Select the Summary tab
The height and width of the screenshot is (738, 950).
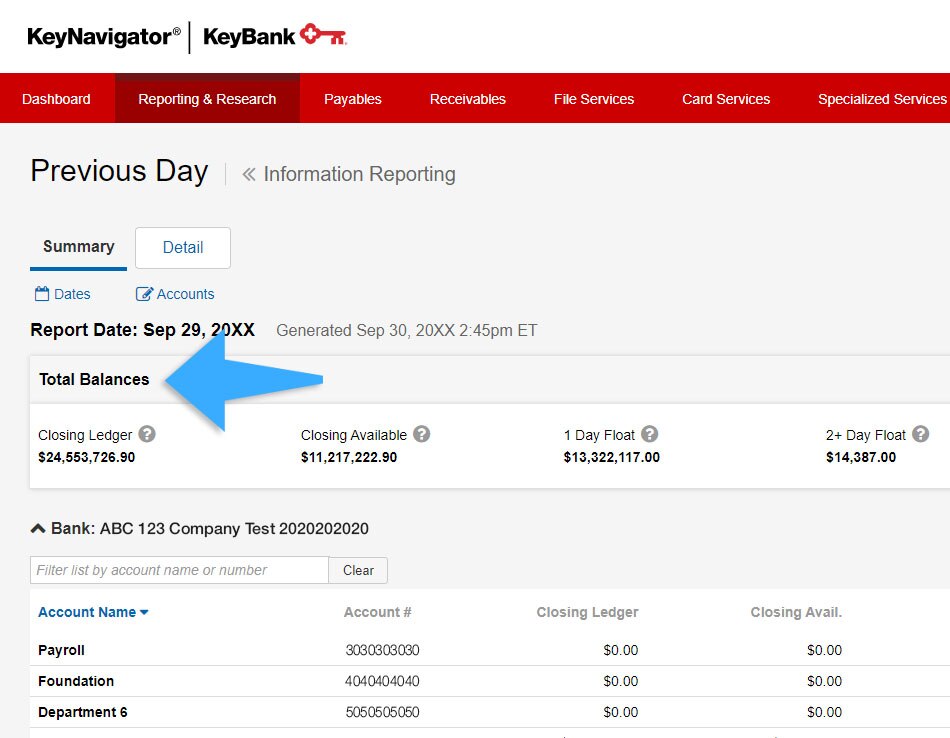tap(78, 247)
